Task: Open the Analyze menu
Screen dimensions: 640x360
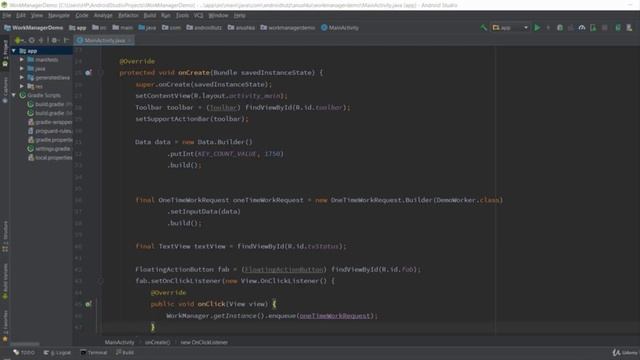Action: coord(103,16)
